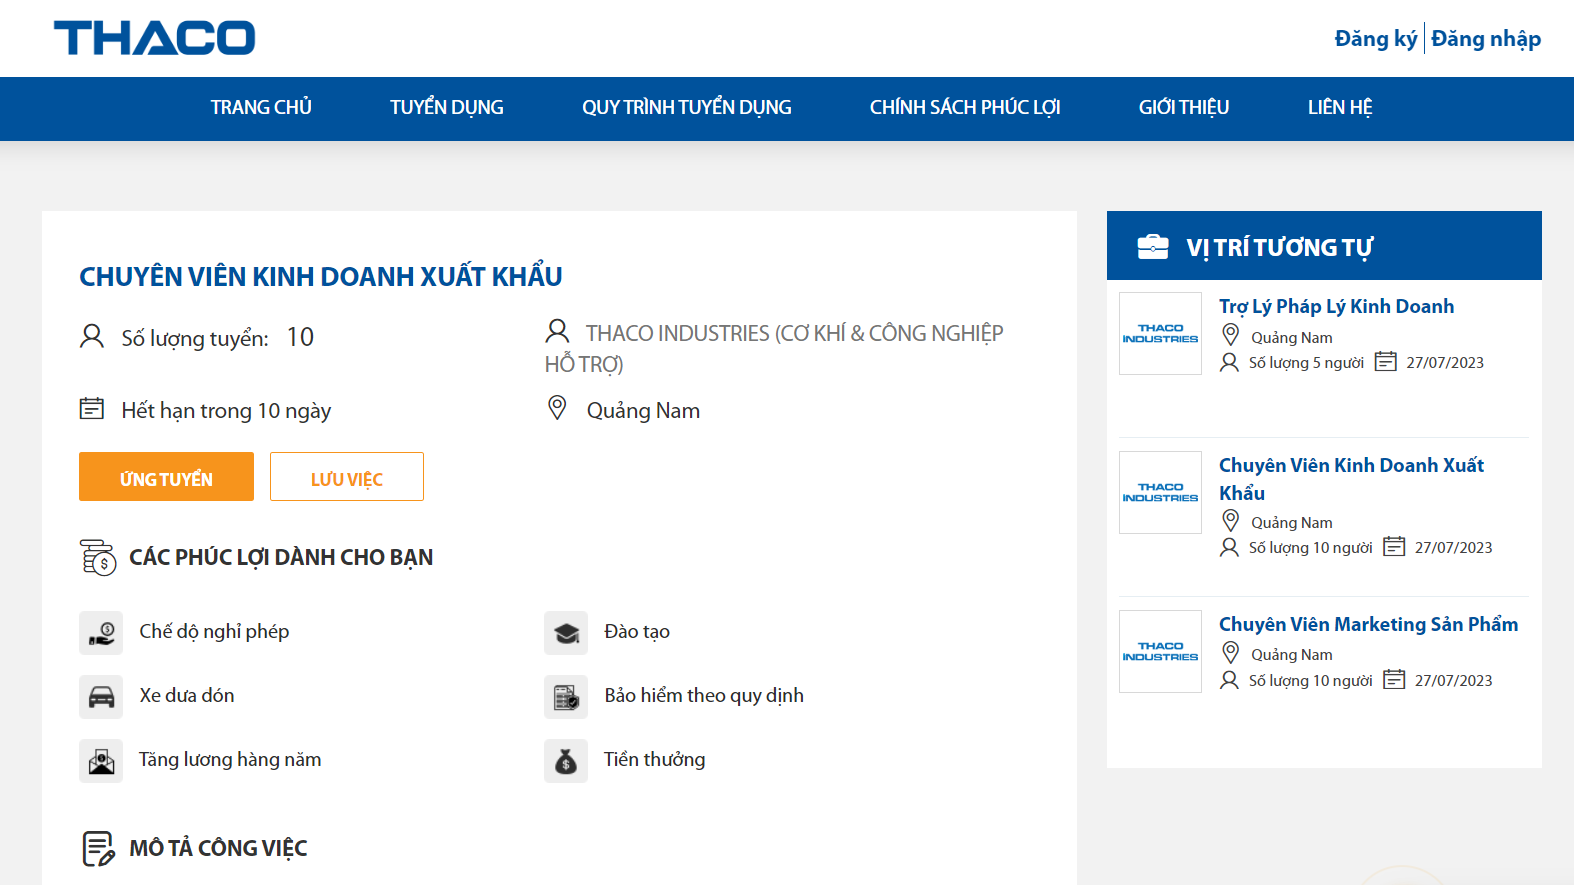Select Giới thiệu in the navigation bar
This screenshot has height=885, width=1574.
pyautogui.click(x=1184, y=107)
